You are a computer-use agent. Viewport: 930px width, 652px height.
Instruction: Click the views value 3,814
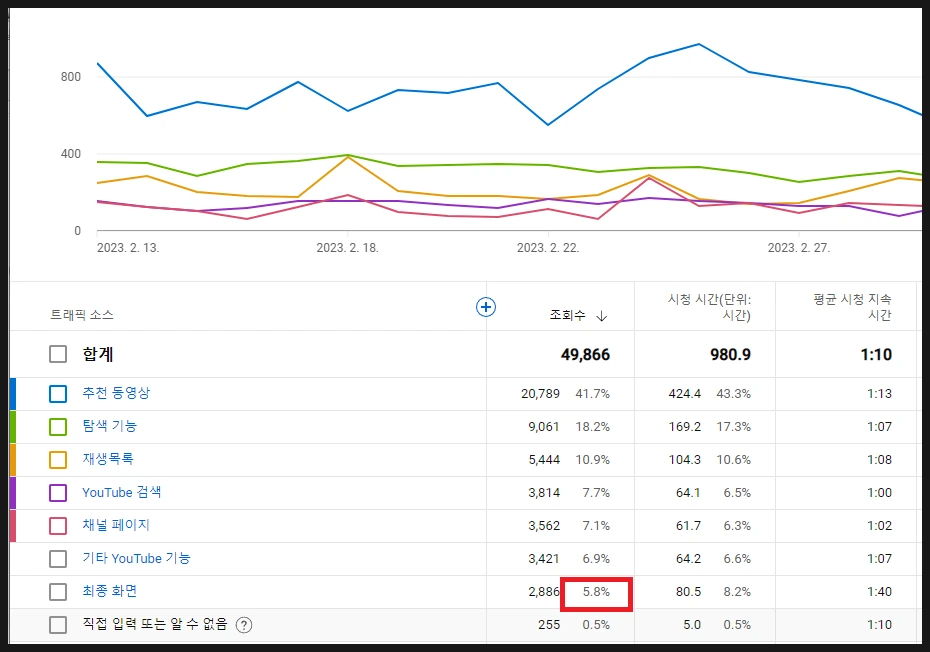coord(544,492)
